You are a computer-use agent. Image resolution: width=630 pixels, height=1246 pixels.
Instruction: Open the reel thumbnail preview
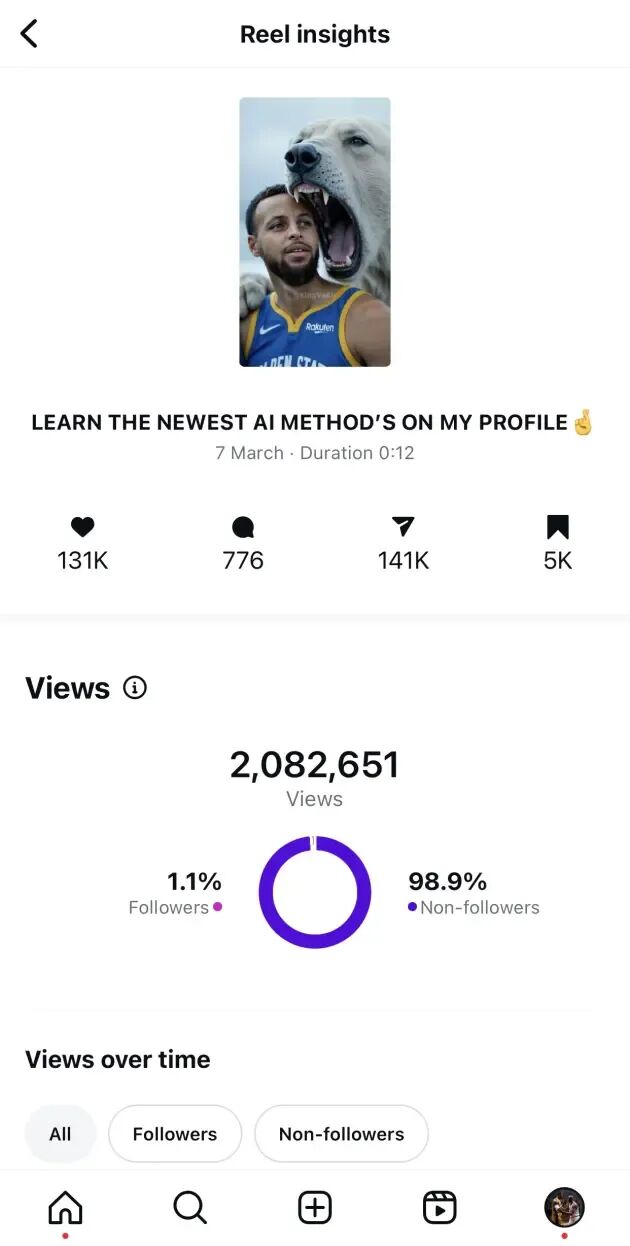pyautogui.click(x=315, y=232)
